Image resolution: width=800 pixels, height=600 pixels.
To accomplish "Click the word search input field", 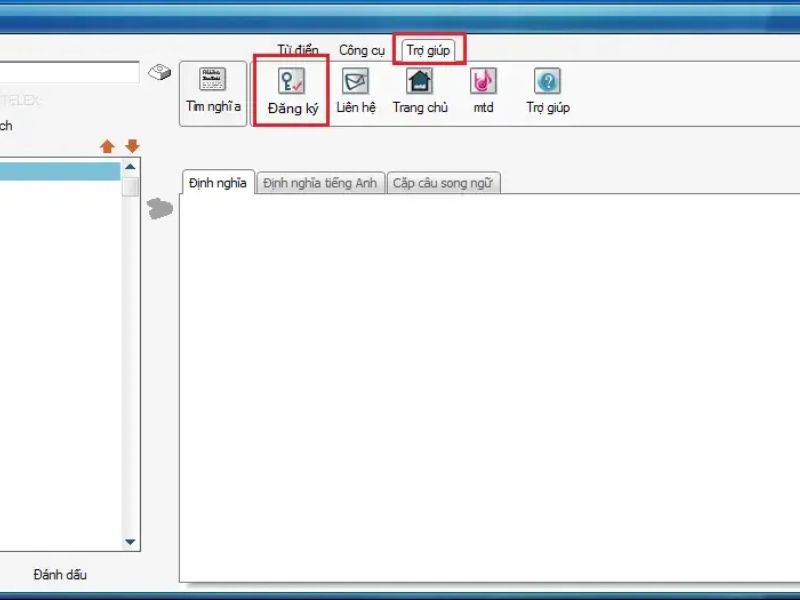I will click(x=69, y=72).
